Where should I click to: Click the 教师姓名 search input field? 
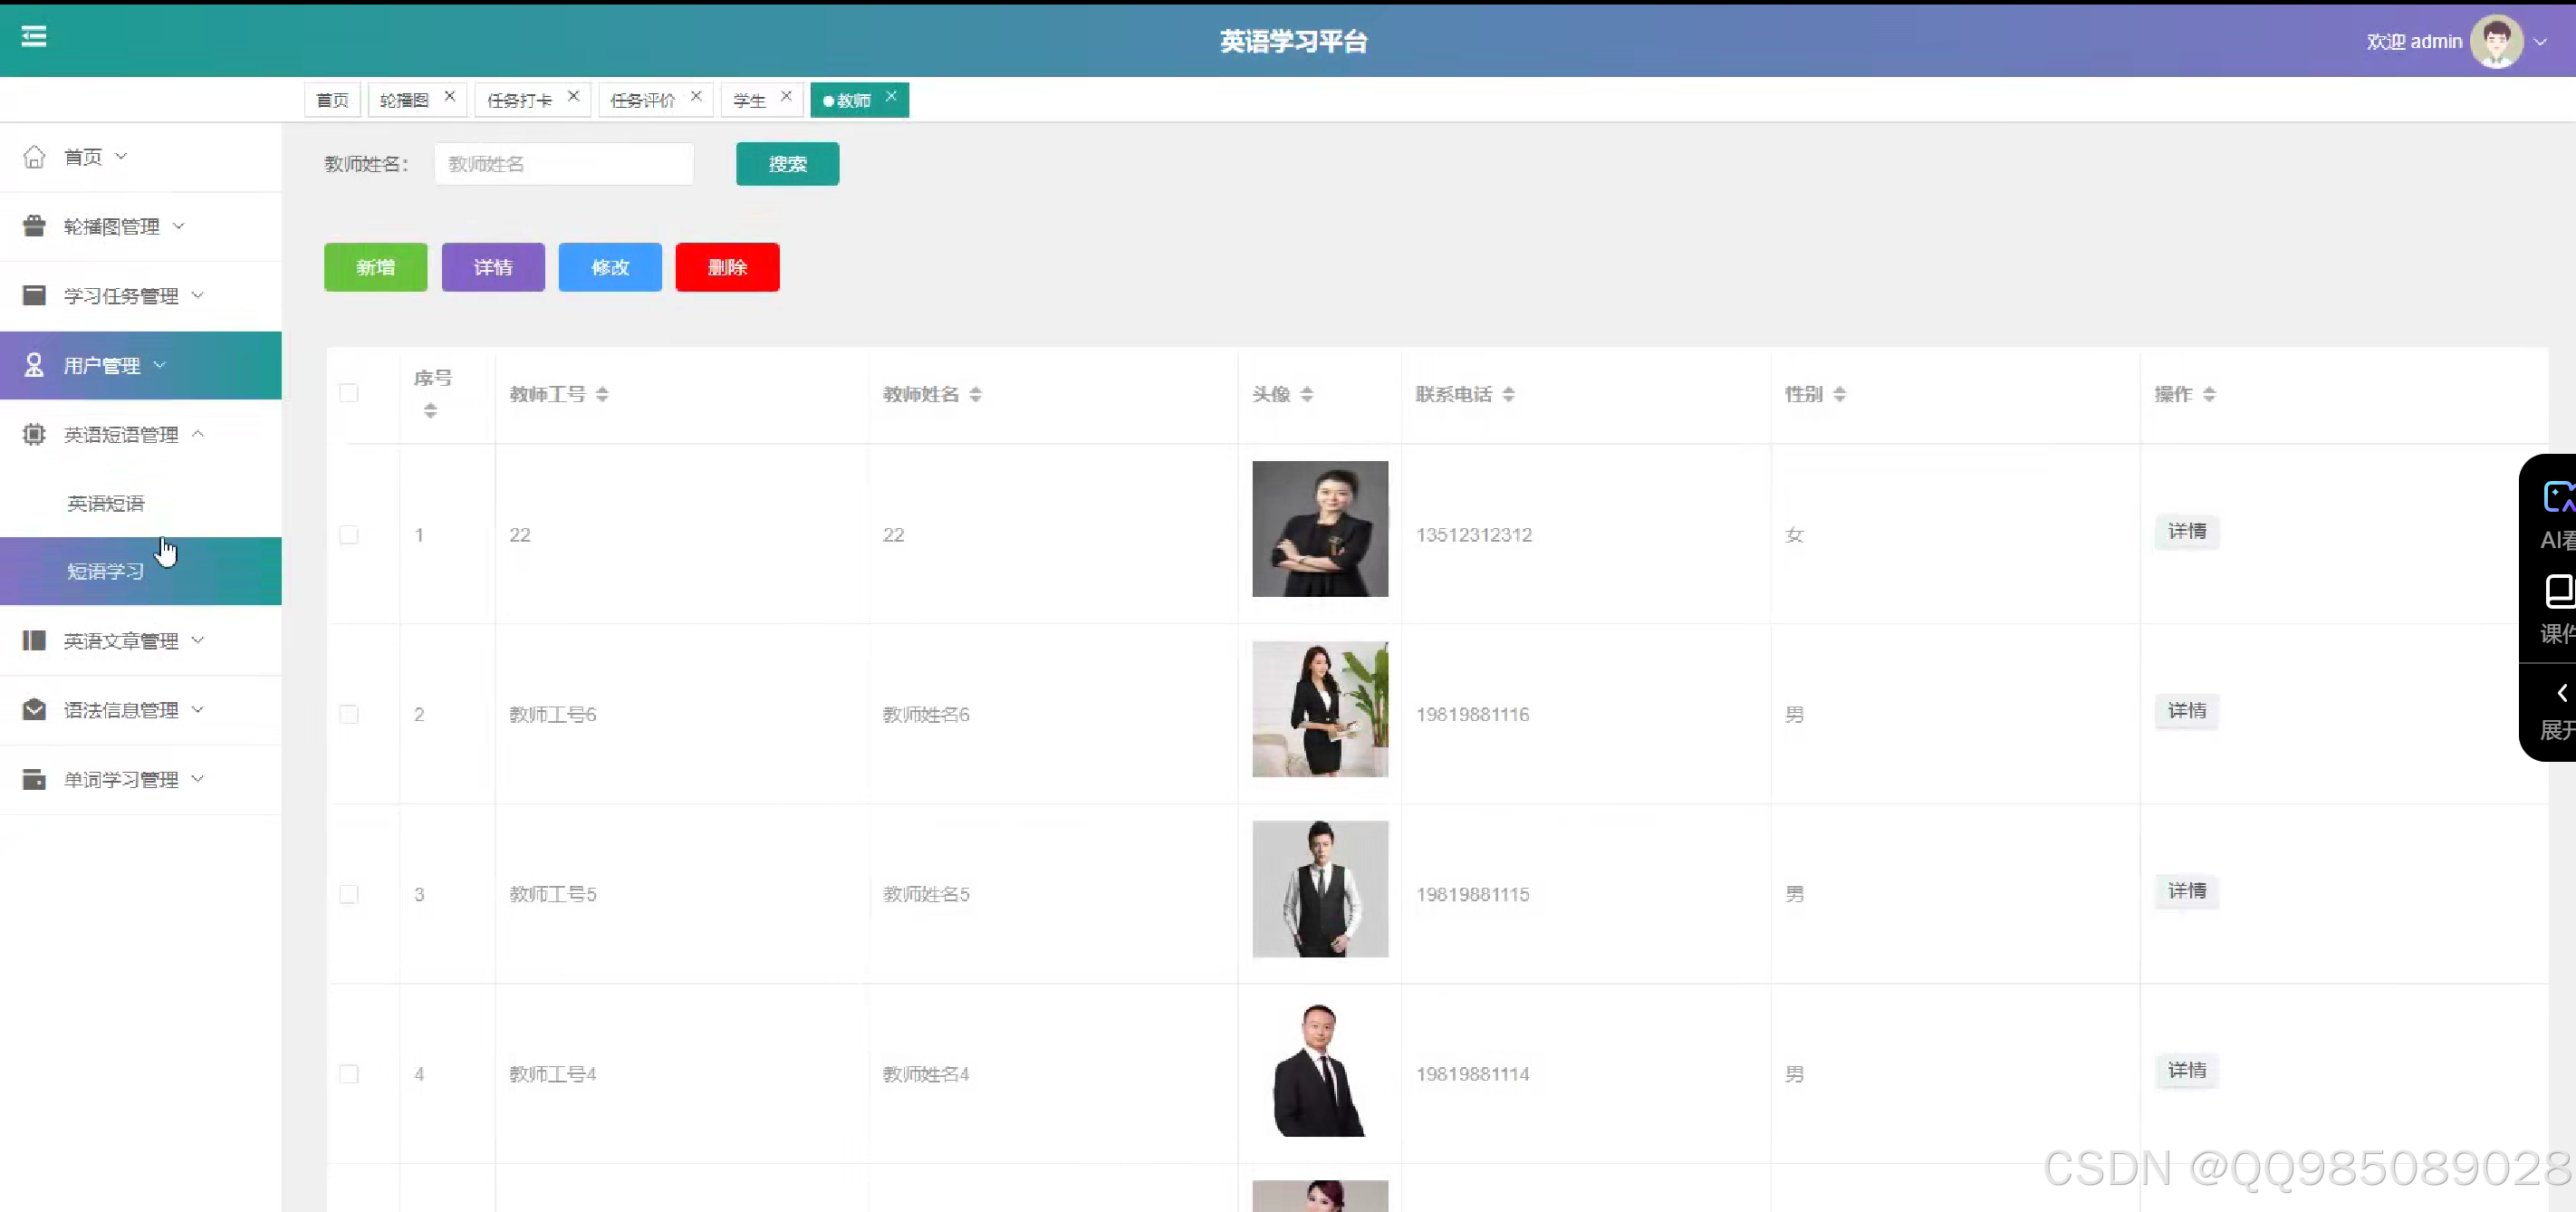click(x=563, y=163)
